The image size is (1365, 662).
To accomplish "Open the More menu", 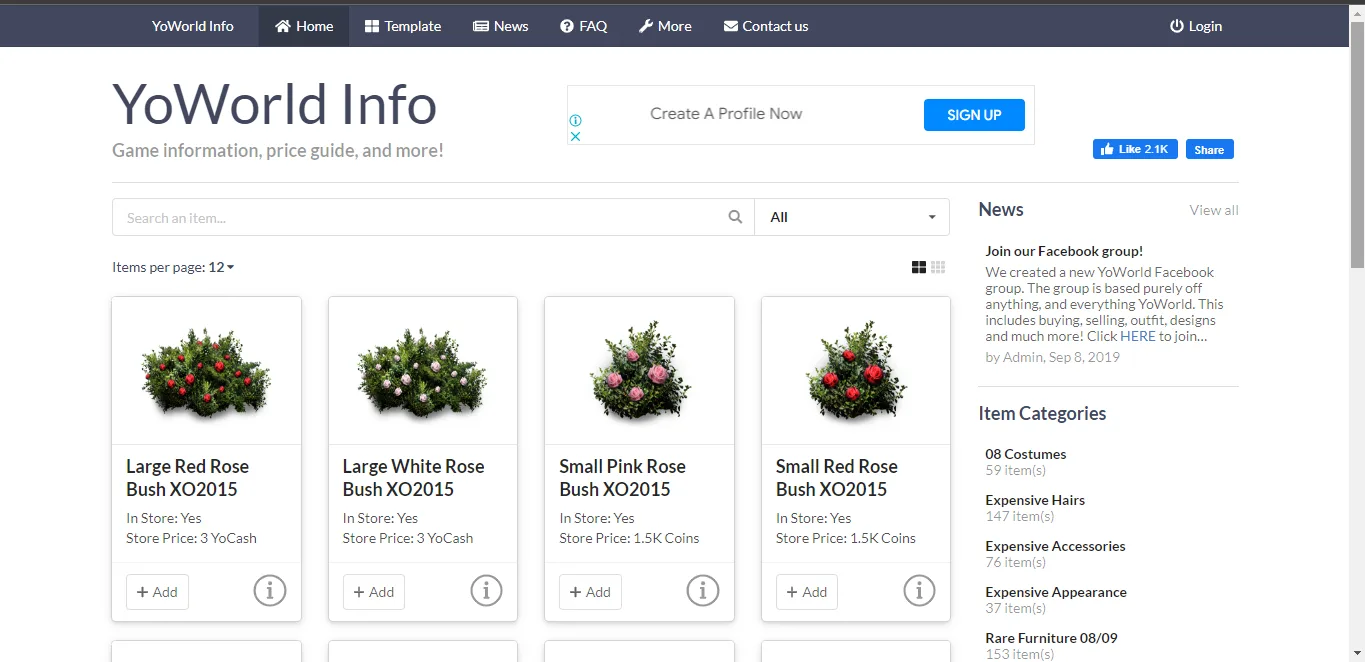I will tap(665, 26).
